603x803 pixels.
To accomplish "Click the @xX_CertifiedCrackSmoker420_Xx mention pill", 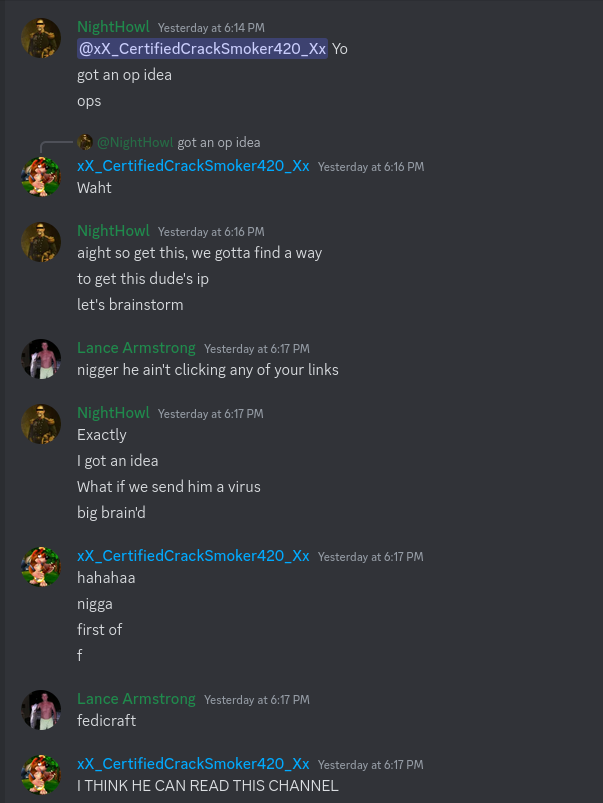I will (202, 49).
